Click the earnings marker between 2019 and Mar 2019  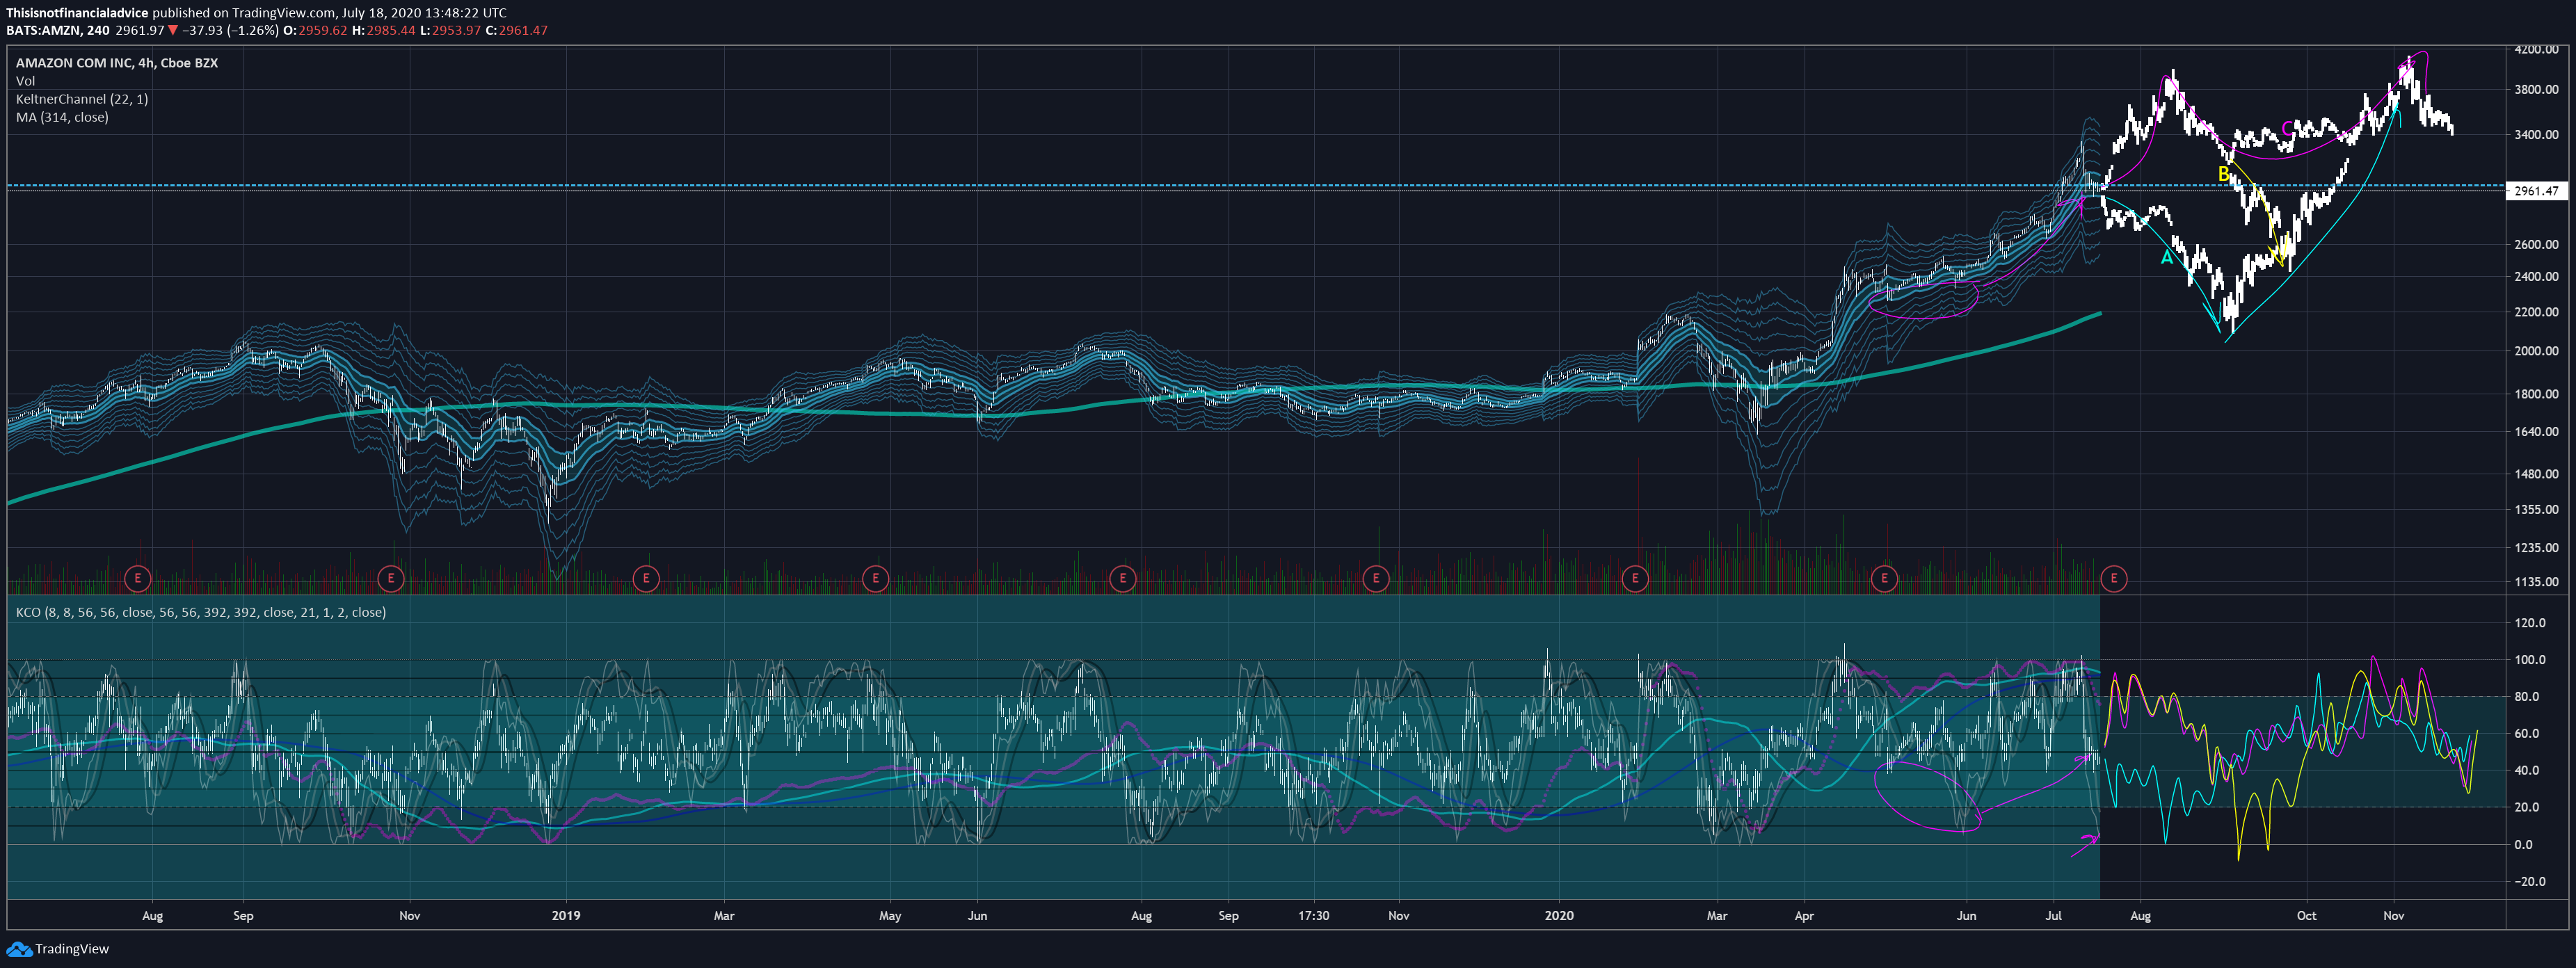point(646,578)
